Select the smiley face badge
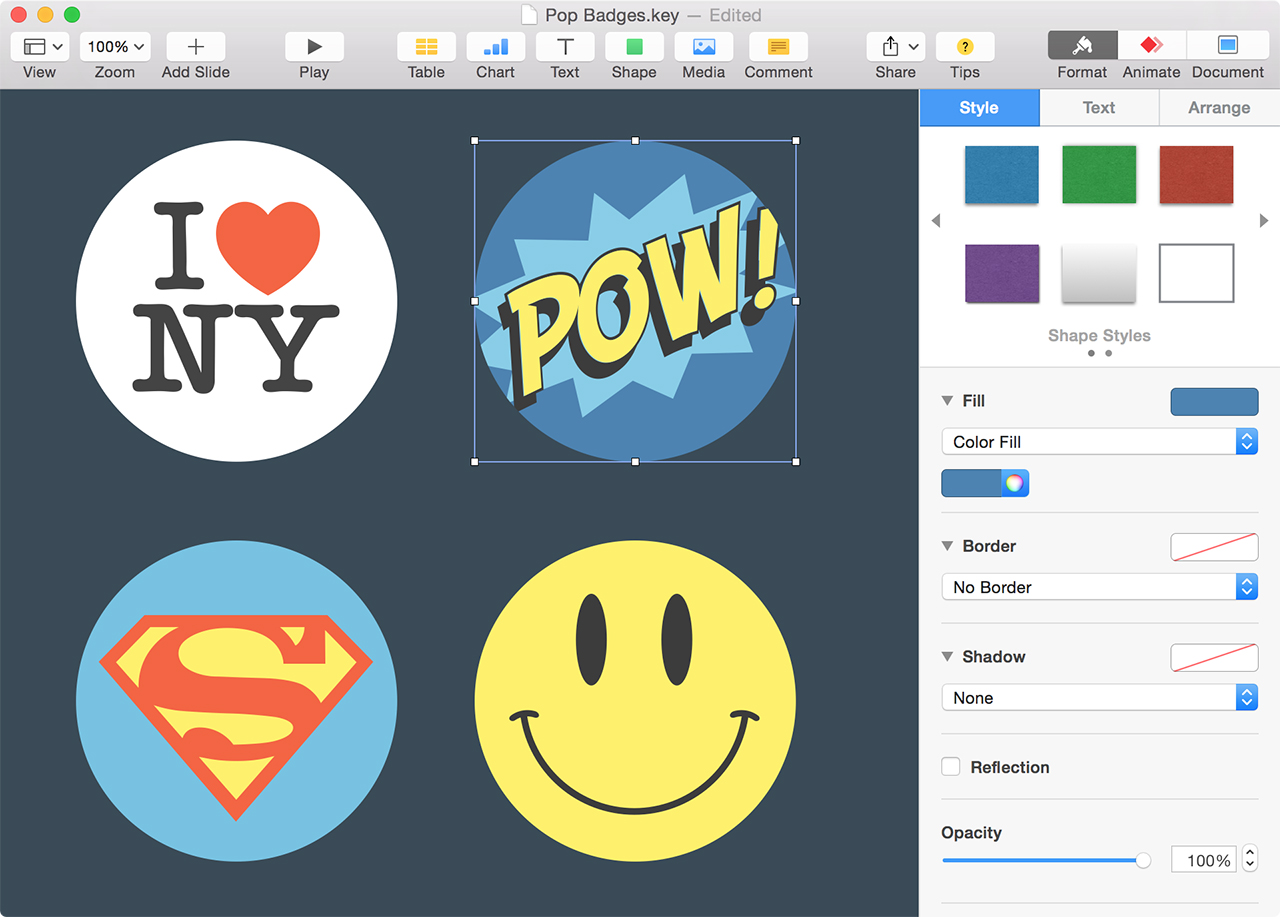1280x917 pixels. tap(635, 701)
